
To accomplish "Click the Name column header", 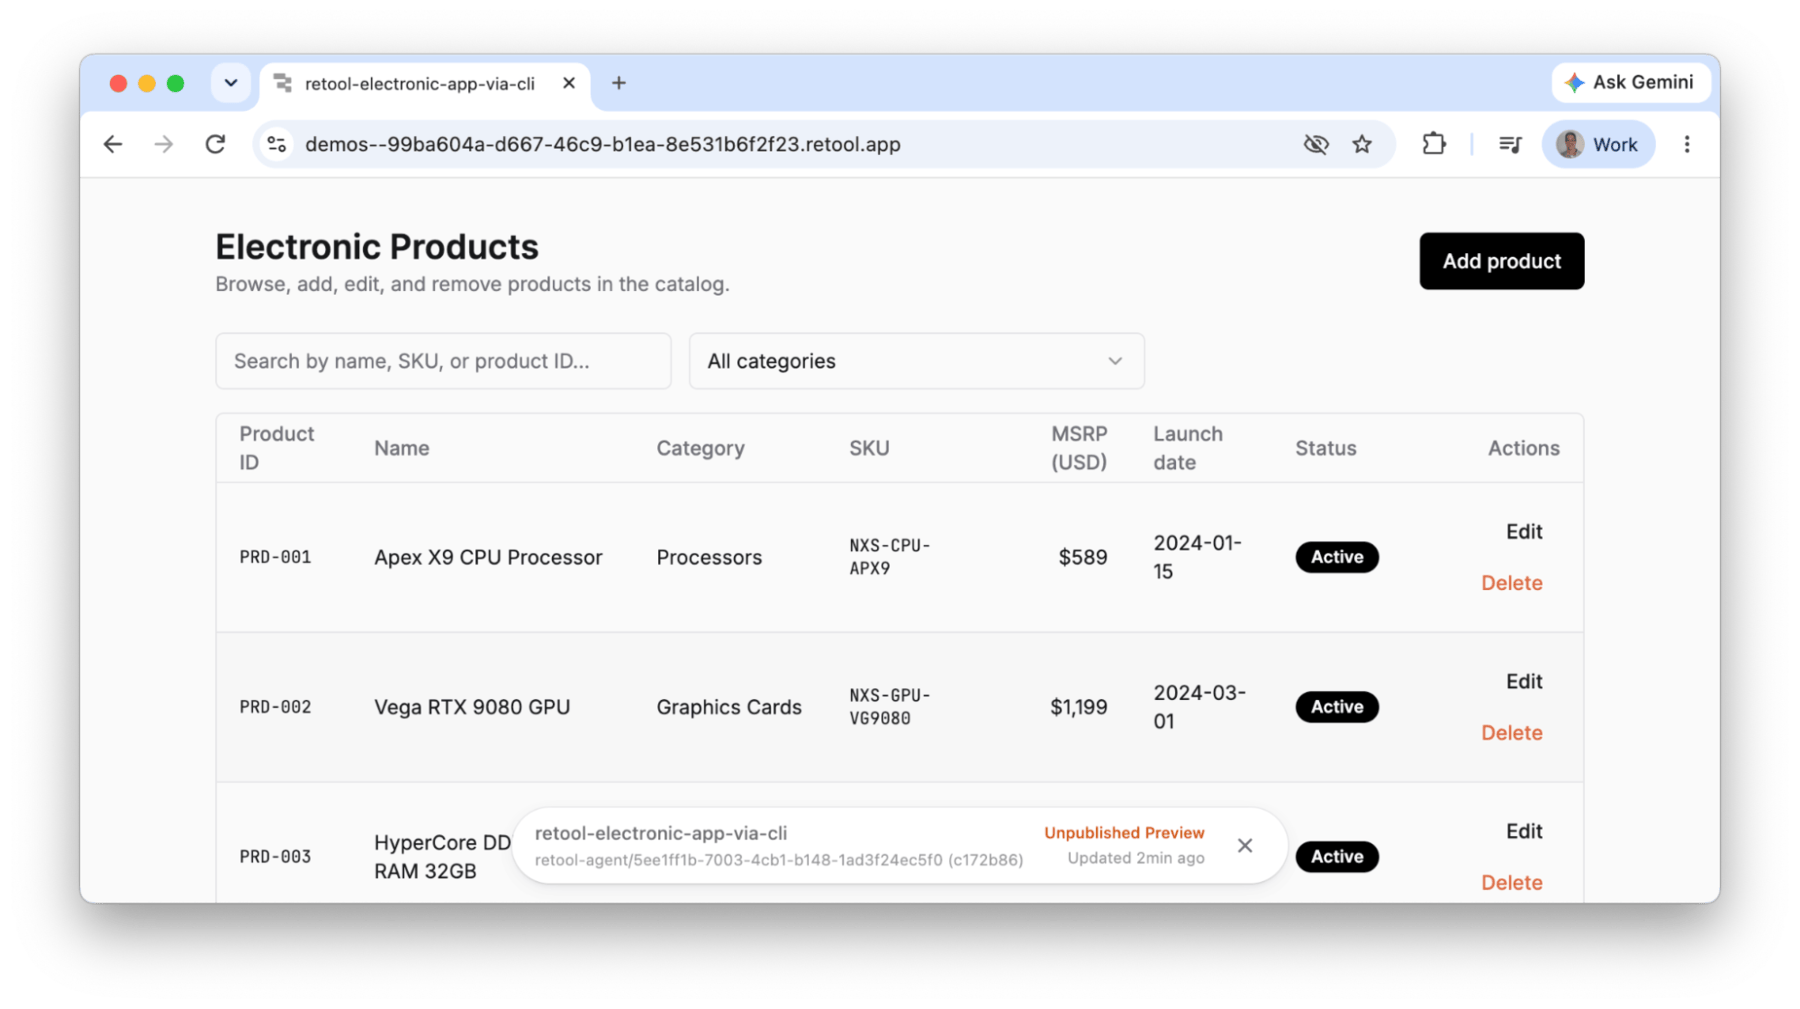I will [x=402, y=448].
